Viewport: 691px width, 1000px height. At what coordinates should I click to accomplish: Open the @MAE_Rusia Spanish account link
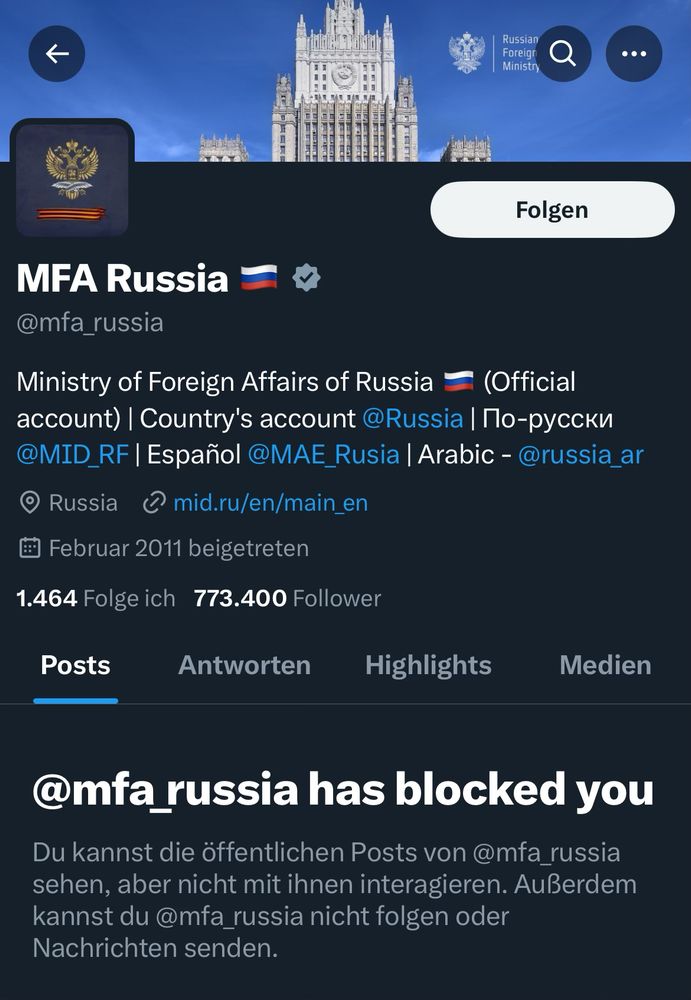tap(323, 455)
